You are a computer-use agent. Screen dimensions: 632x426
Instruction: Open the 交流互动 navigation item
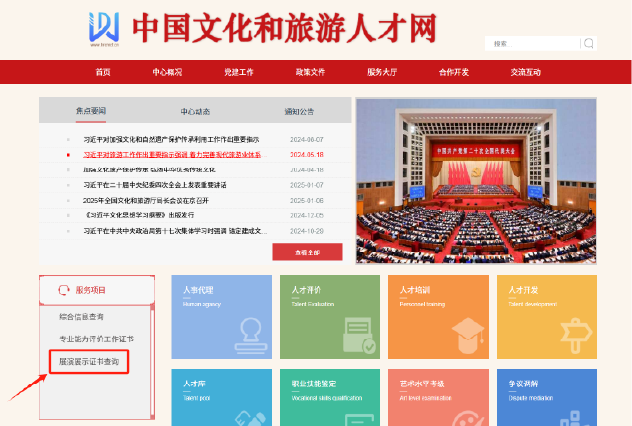(x=526, y=72)
